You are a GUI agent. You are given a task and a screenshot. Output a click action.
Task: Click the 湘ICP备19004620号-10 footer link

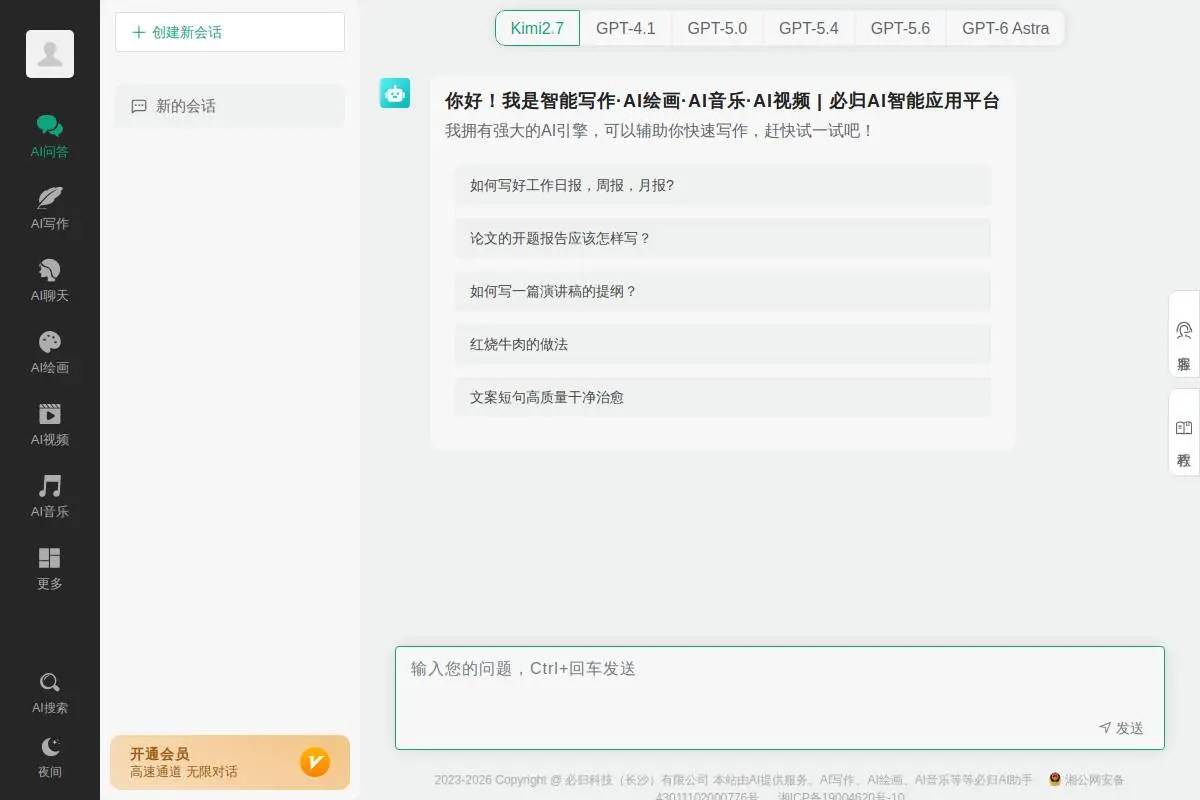click(x=841, y=796)
